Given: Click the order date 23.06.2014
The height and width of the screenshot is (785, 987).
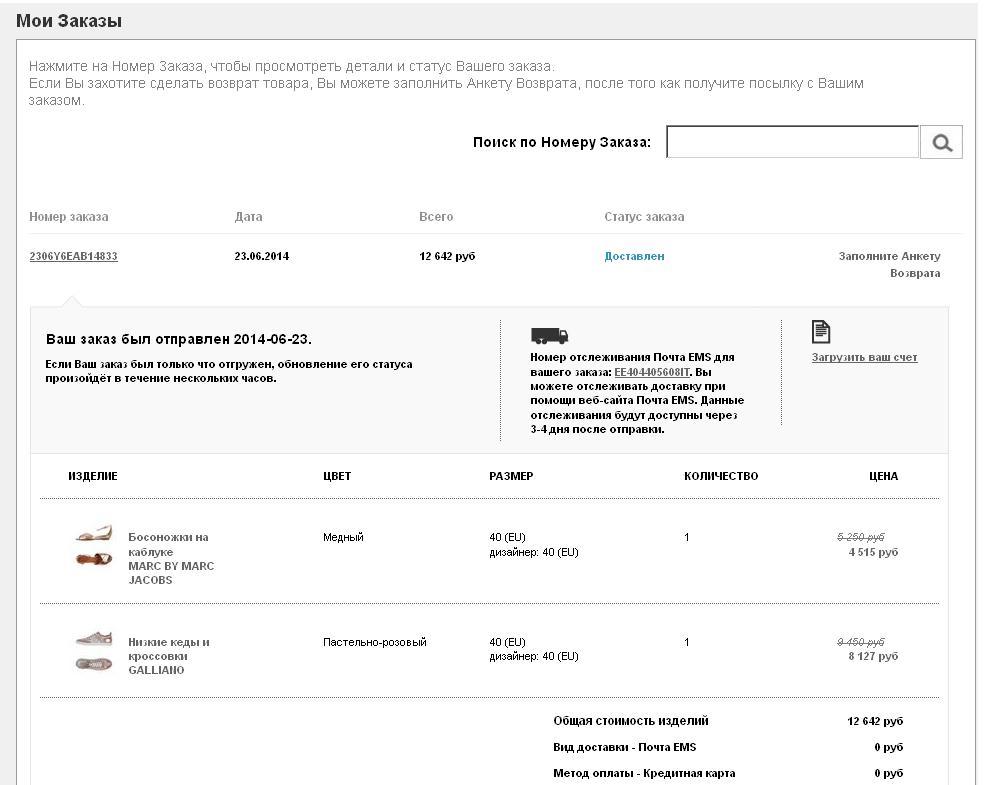Looking at the screenshot, I should [x=262, y=256].
